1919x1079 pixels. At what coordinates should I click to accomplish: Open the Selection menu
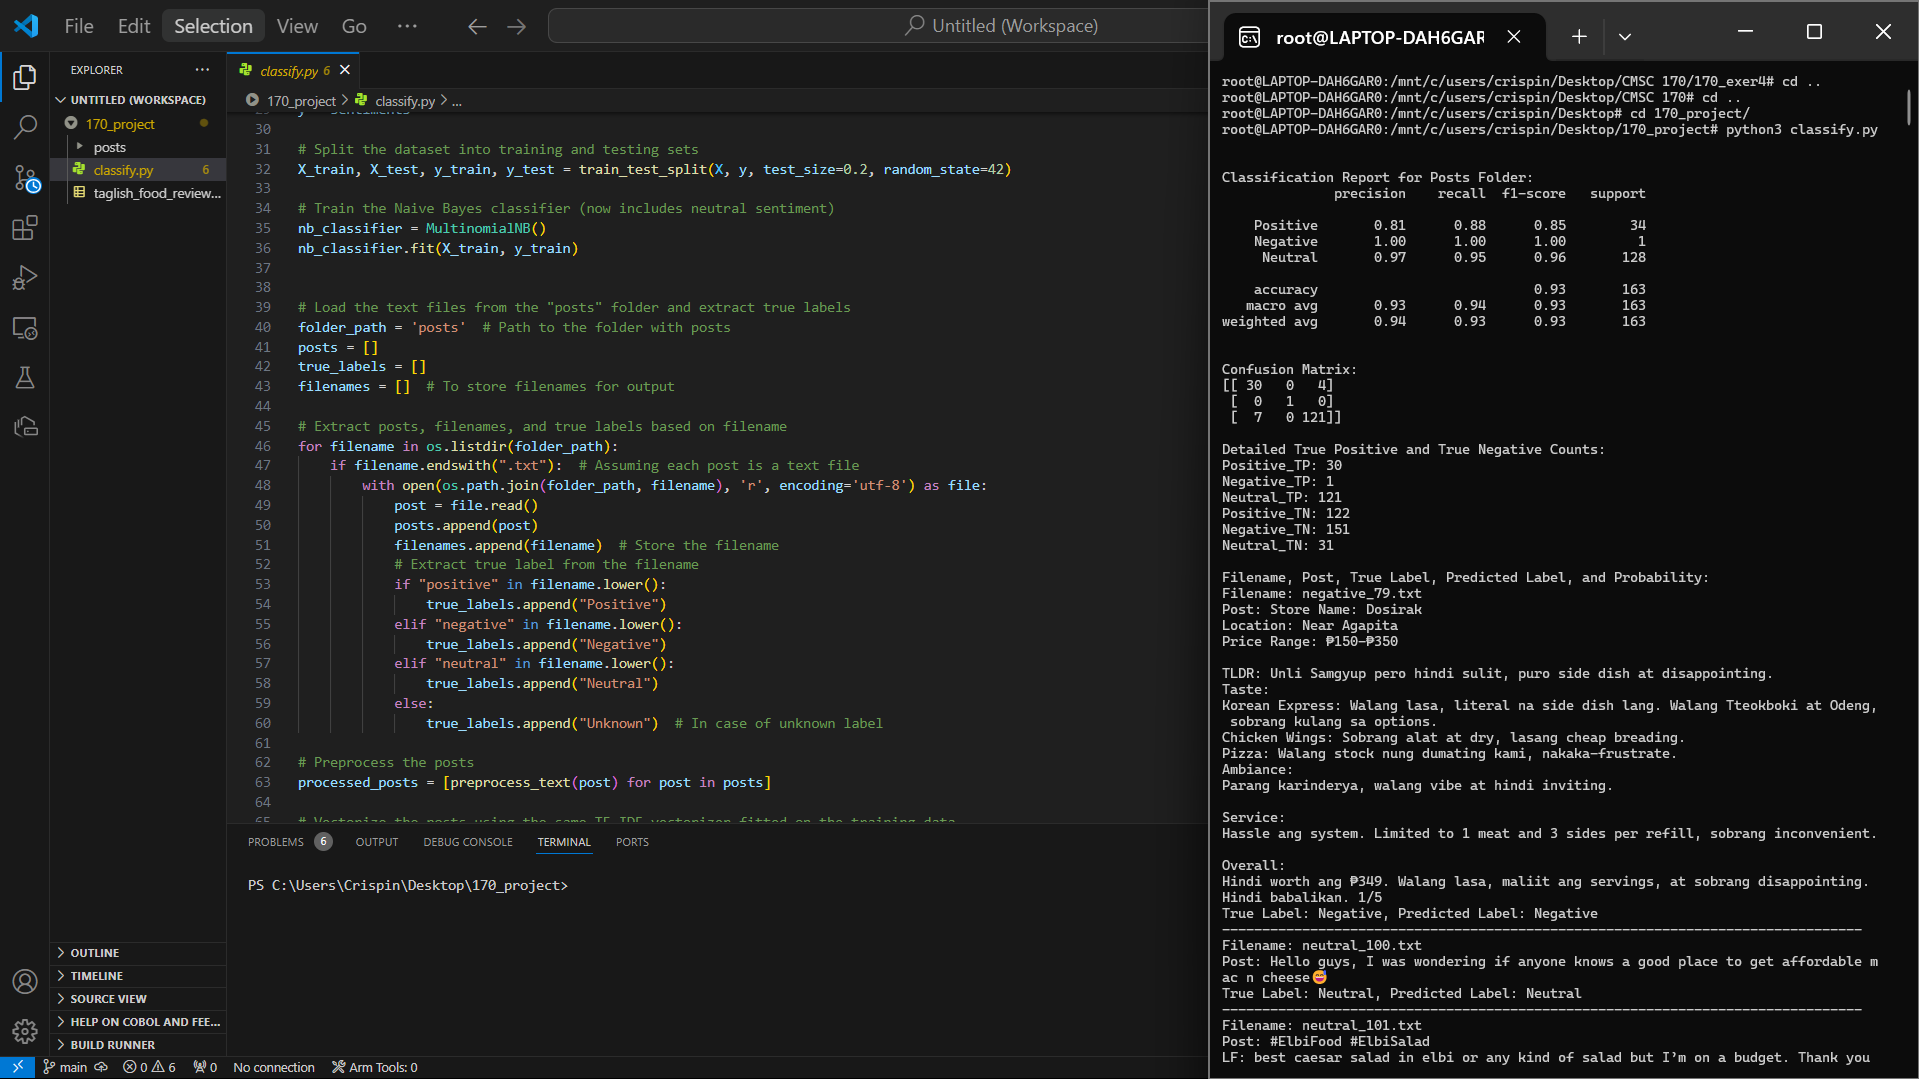click(213, 26)
